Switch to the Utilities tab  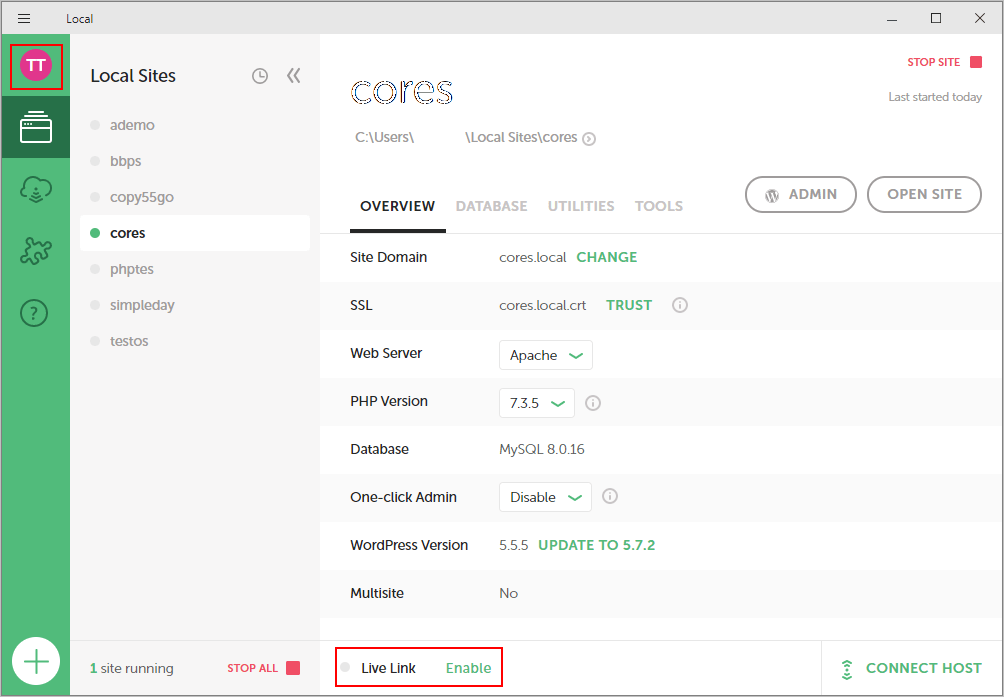click(x=581, y=206)
